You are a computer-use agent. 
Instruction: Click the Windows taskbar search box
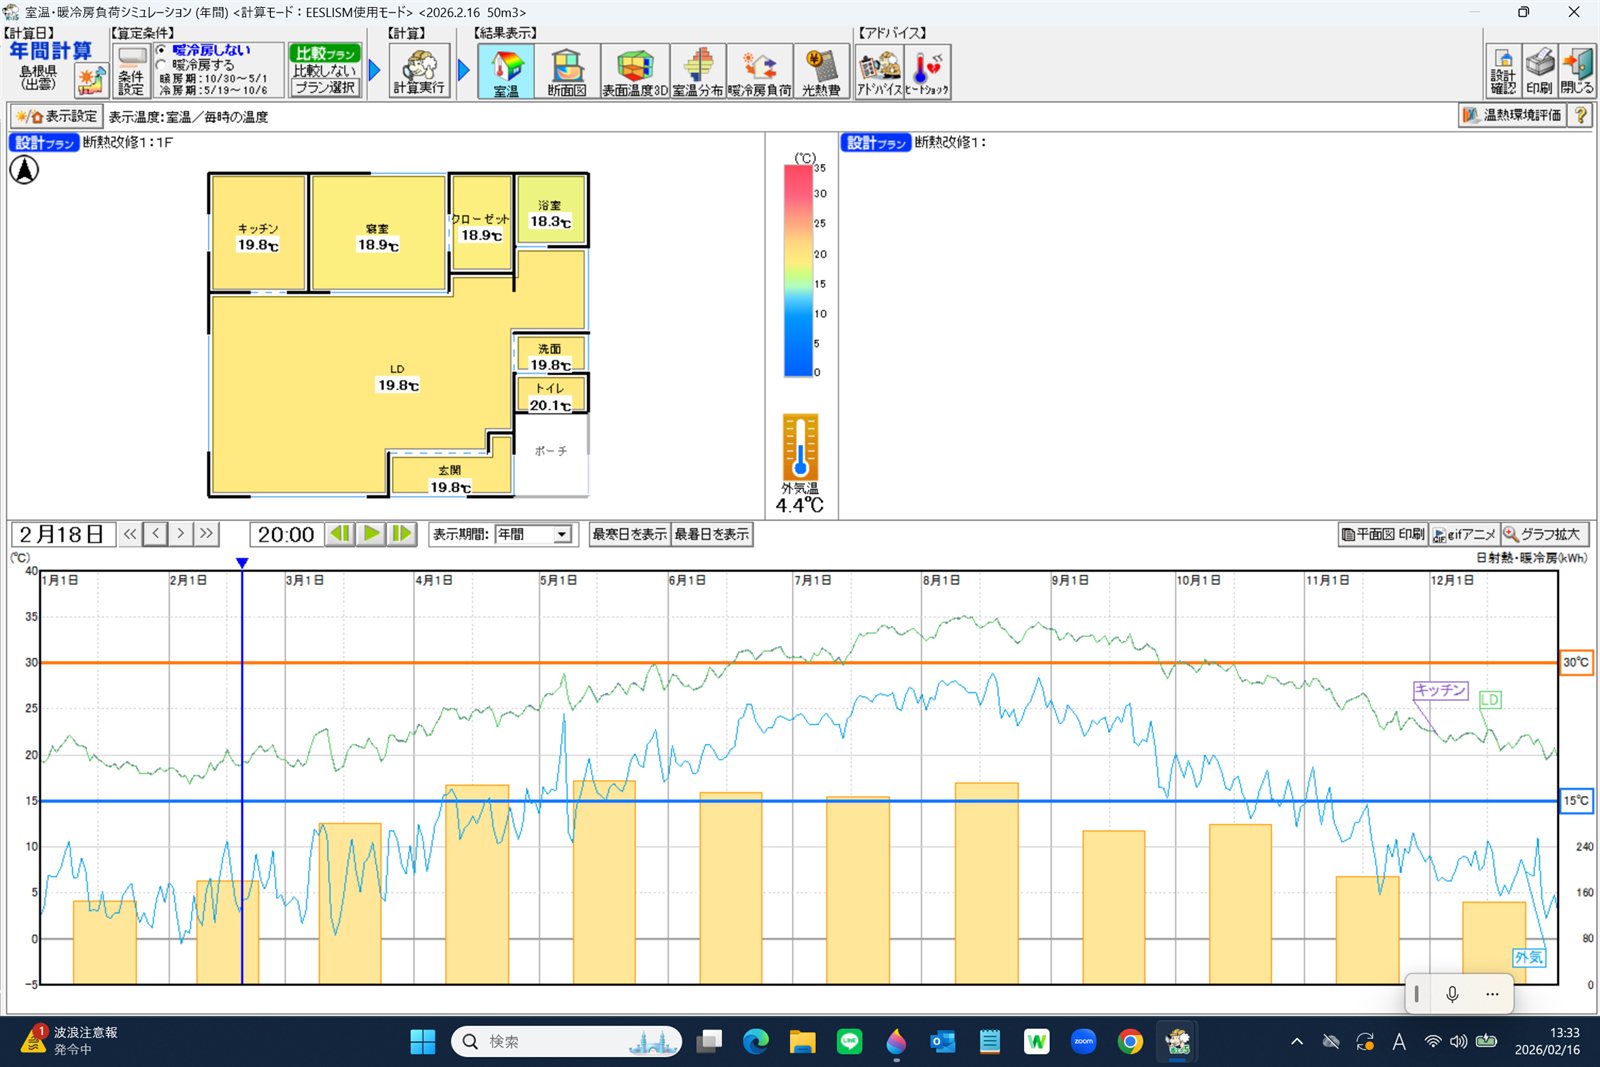pyautogui.click(x=567, y=1042)
